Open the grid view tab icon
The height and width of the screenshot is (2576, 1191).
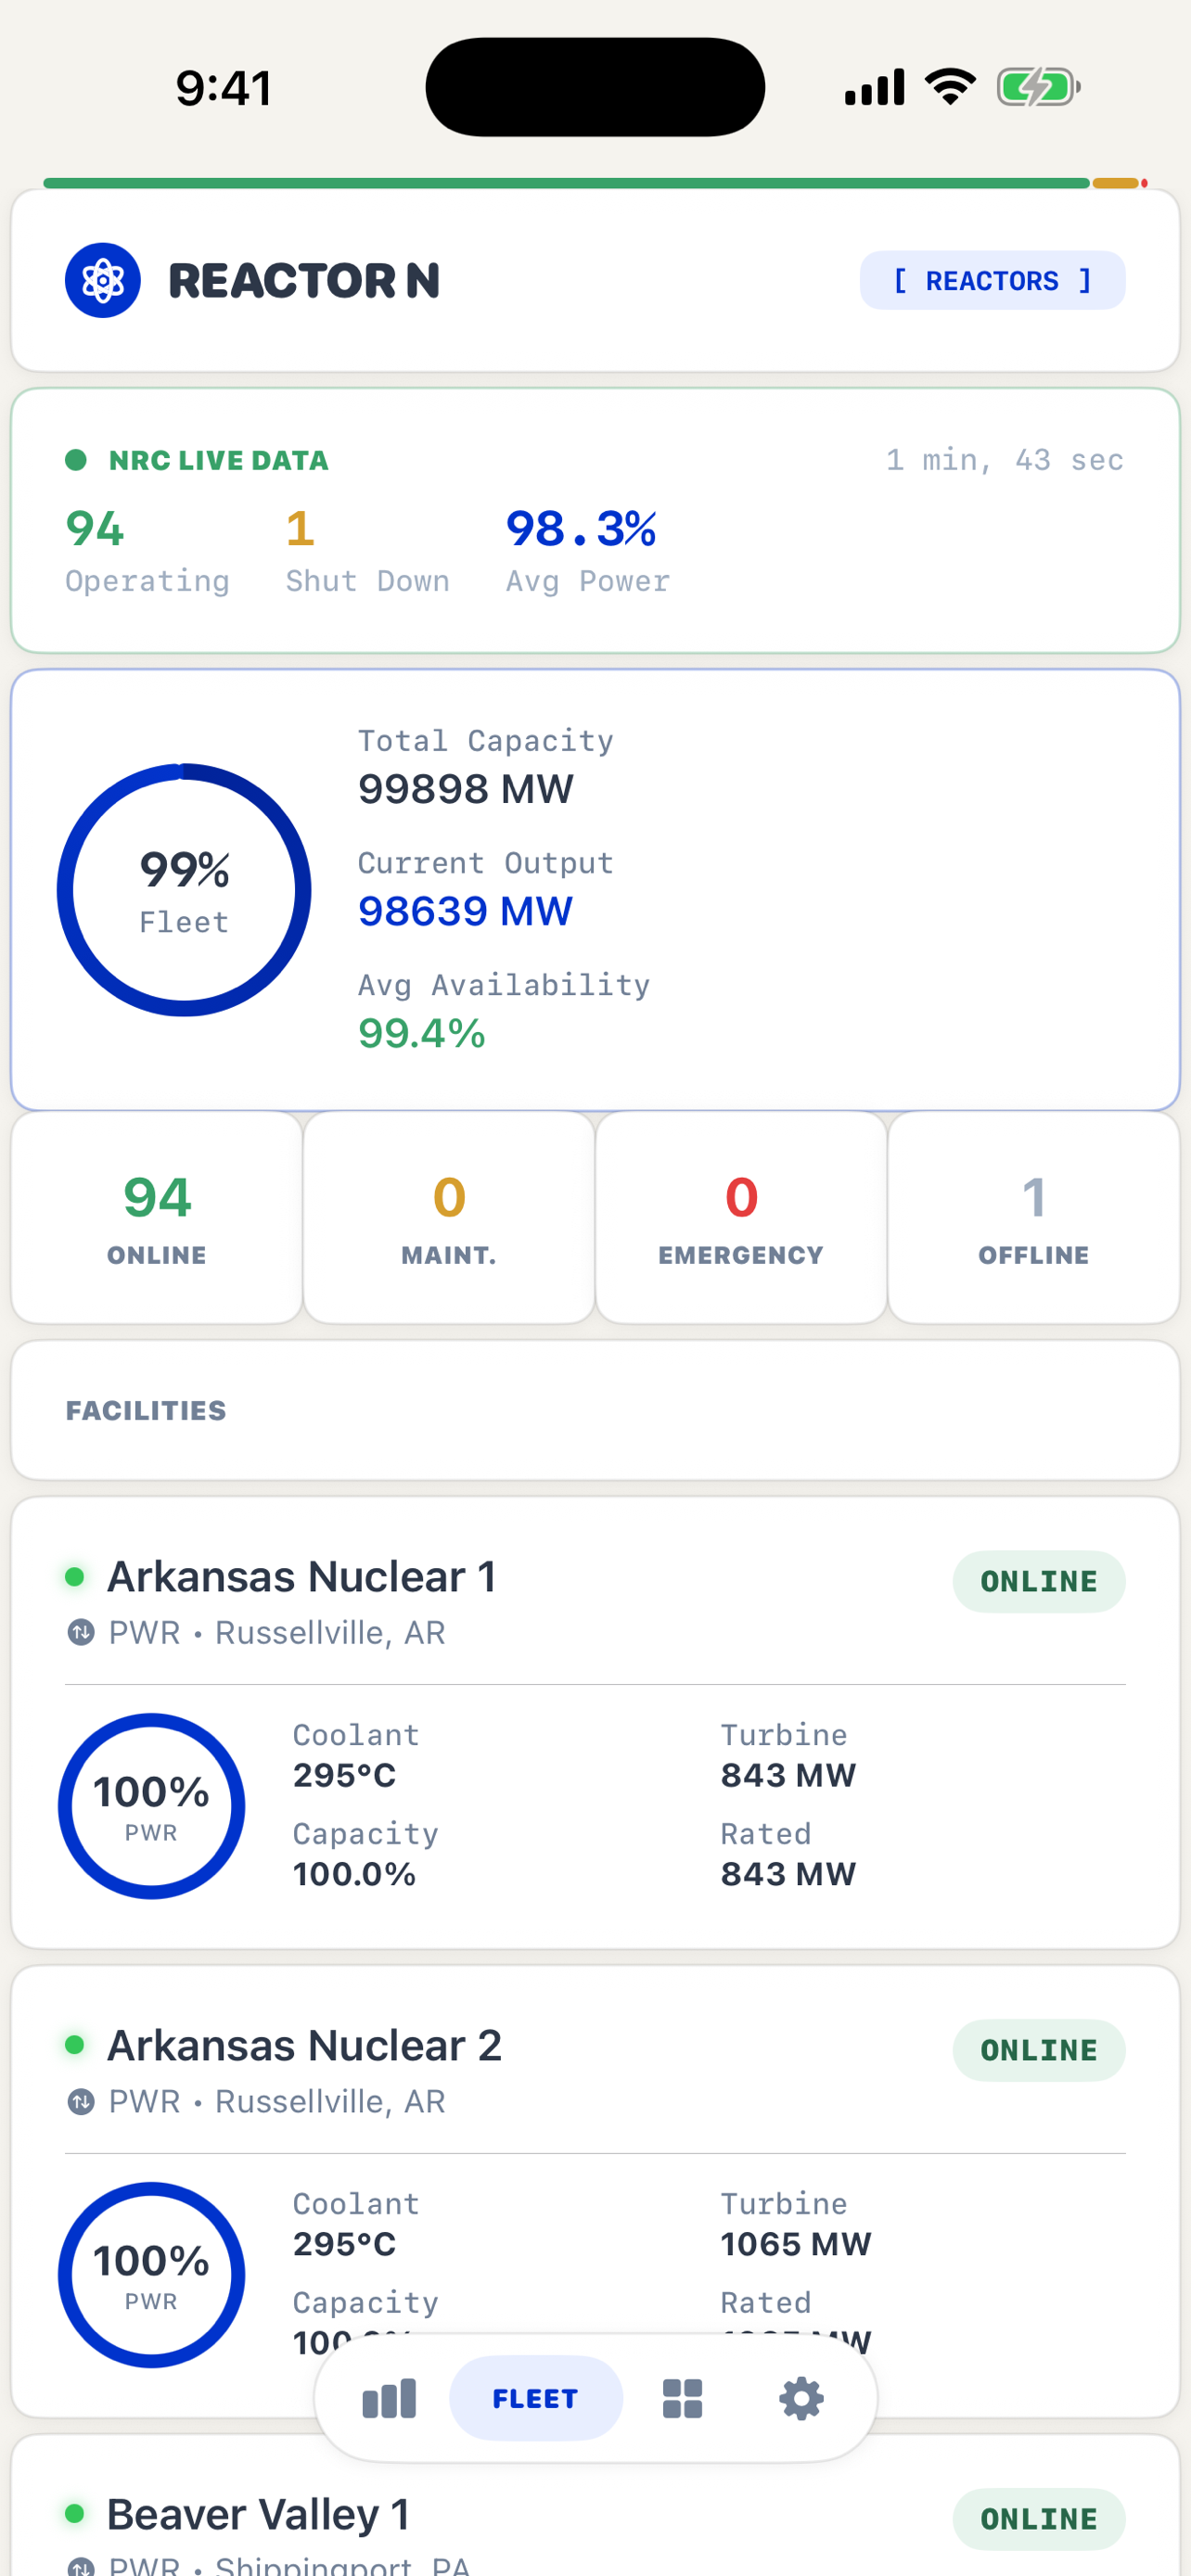(x=683, y=2398)
